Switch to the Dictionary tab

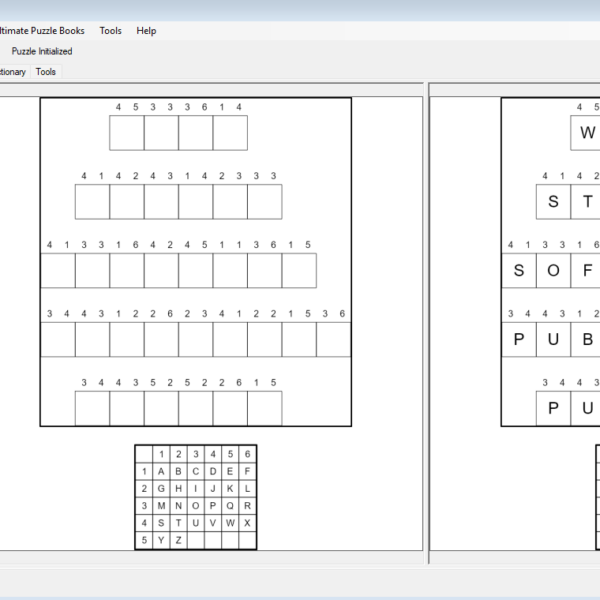[12, 72]
